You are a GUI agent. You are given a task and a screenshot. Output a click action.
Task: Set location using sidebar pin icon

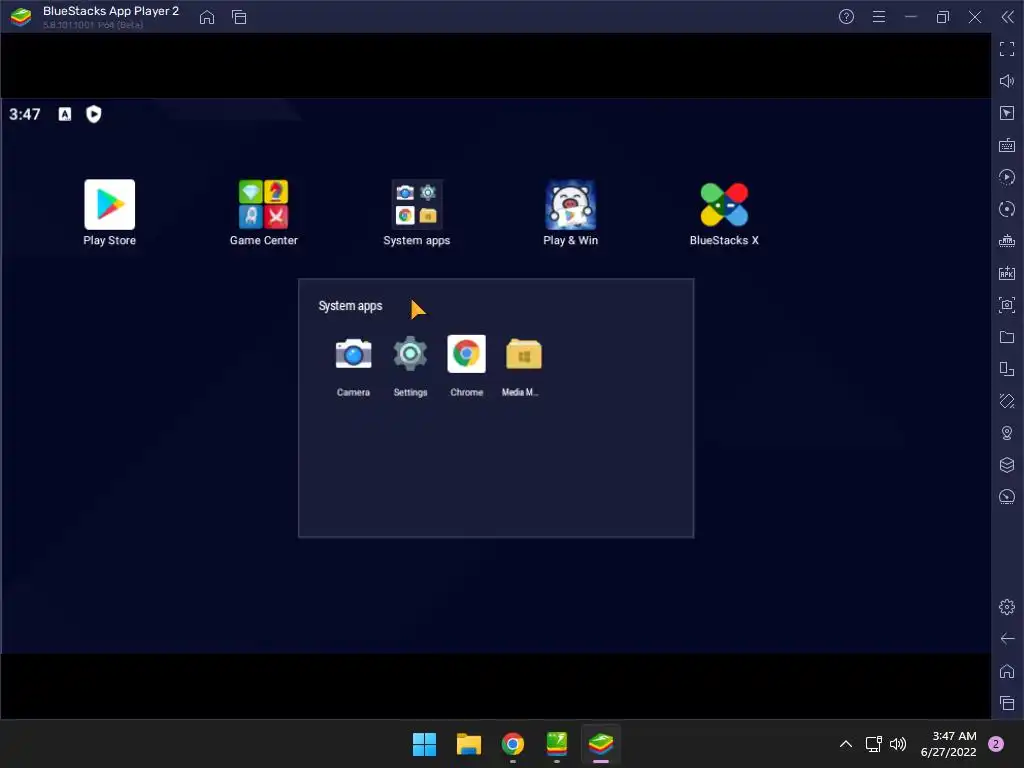click(1007, 433)
